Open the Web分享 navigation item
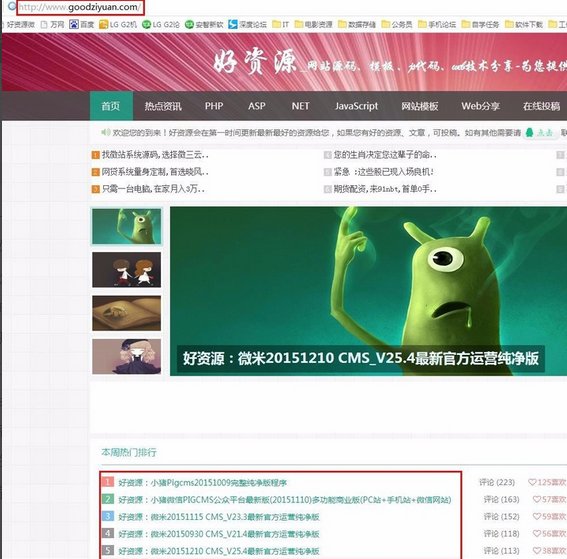The width and height of the screenshot is (567, 559). pos(481,106)
